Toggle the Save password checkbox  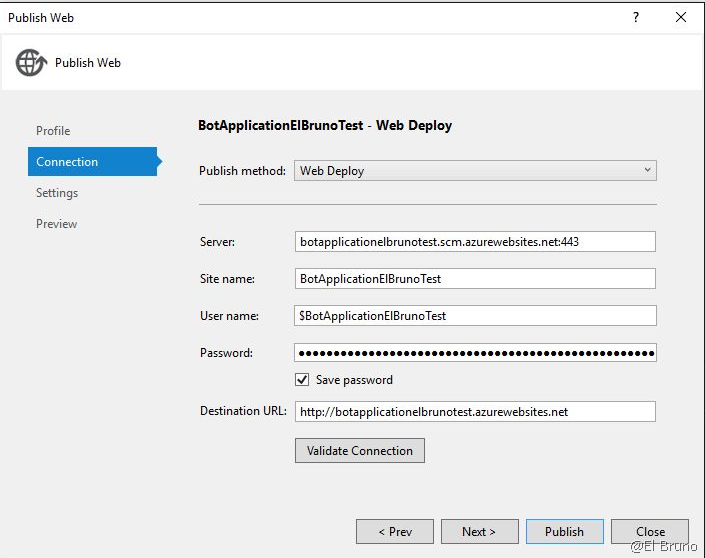(x=302, y=380)
